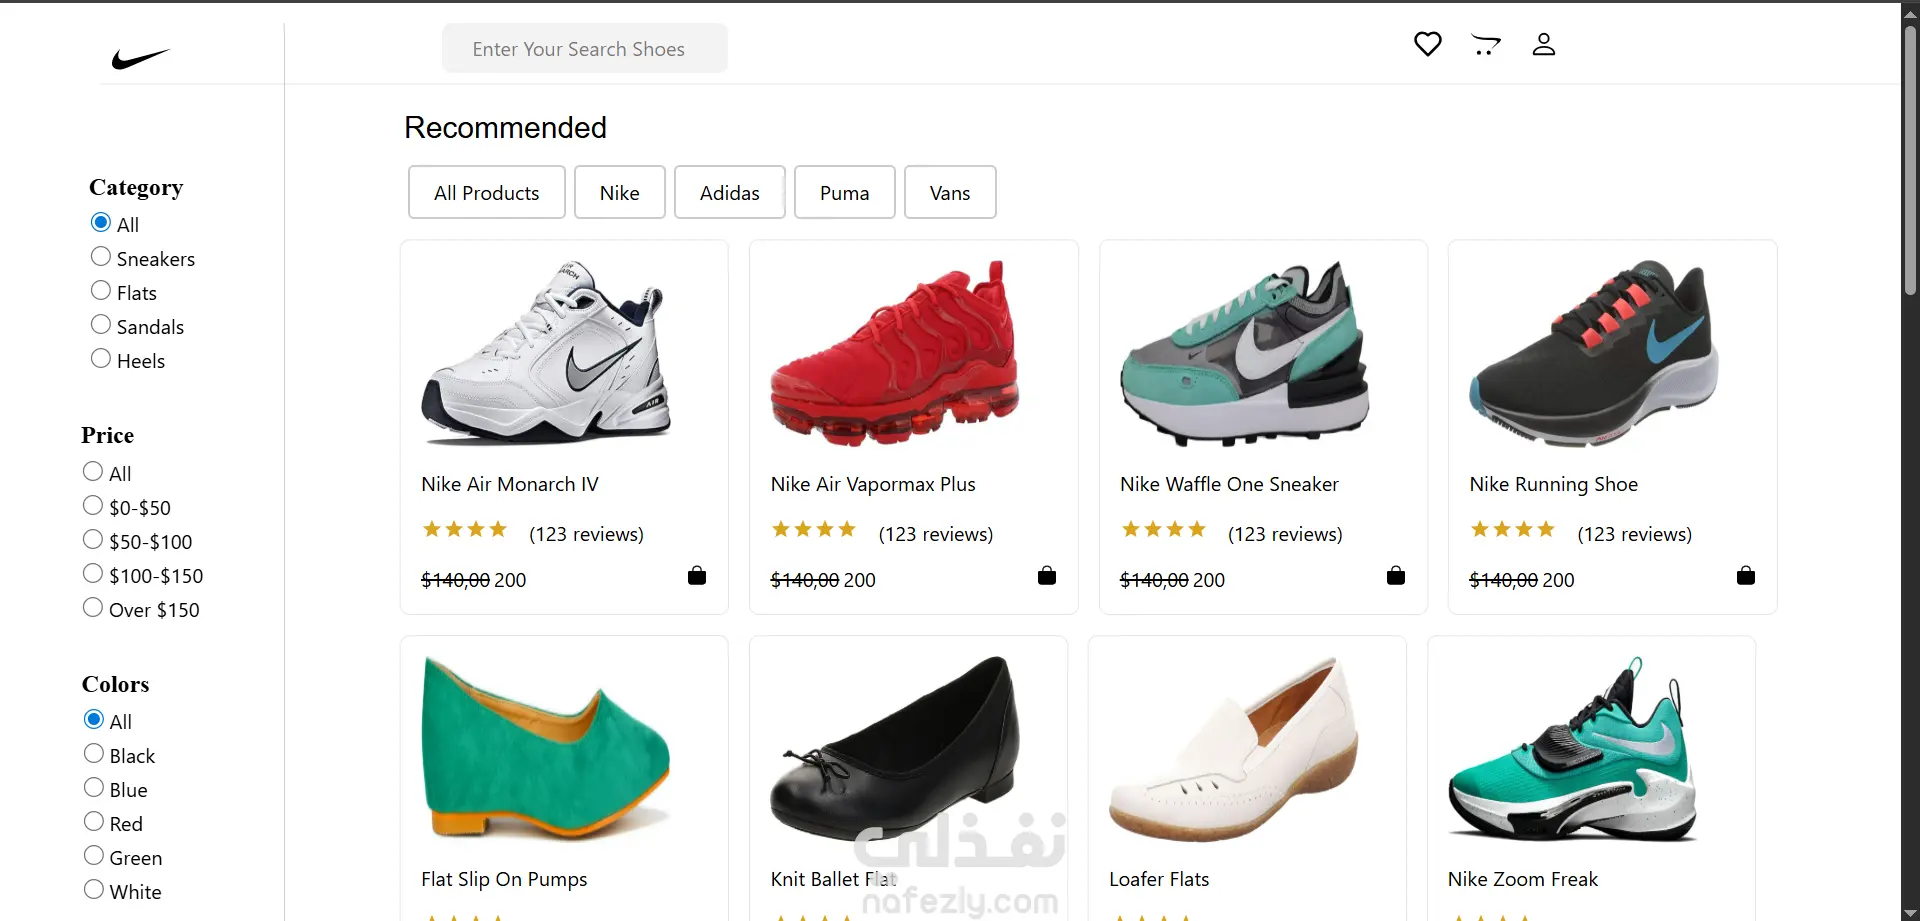Select the Flats category option
1920x921 pixels.
coord(101,290)
